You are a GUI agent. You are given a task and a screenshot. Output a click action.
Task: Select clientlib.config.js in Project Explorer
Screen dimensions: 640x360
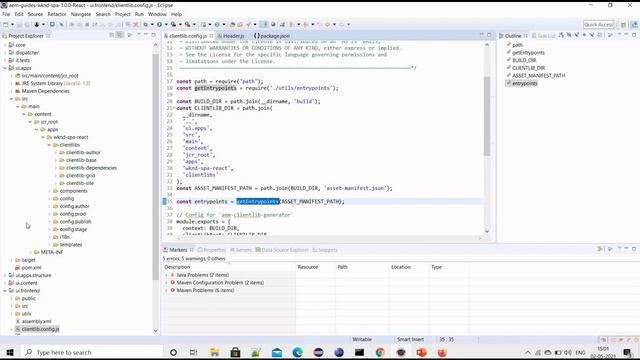(40, 329)
